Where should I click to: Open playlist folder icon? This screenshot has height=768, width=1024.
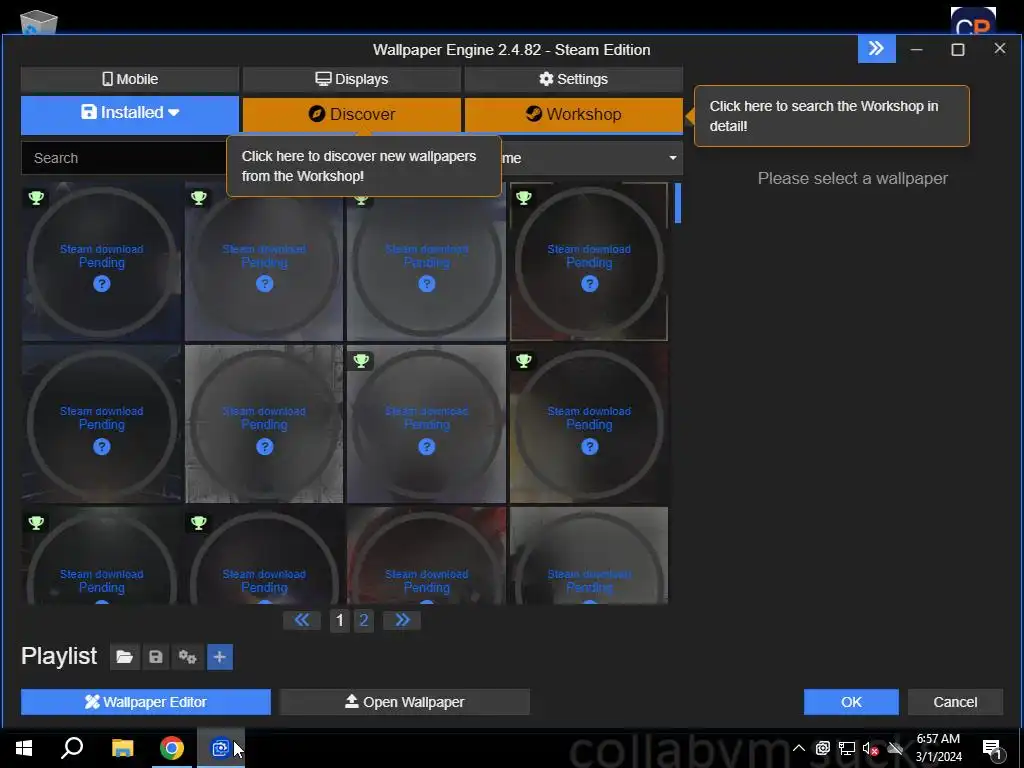[x=124, y=657]
